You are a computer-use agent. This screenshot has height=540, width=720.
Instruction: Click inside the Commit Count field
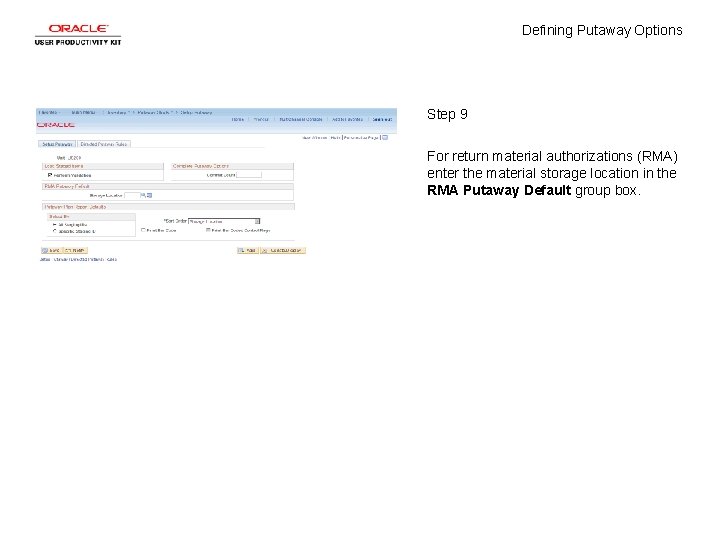[249, 175]
